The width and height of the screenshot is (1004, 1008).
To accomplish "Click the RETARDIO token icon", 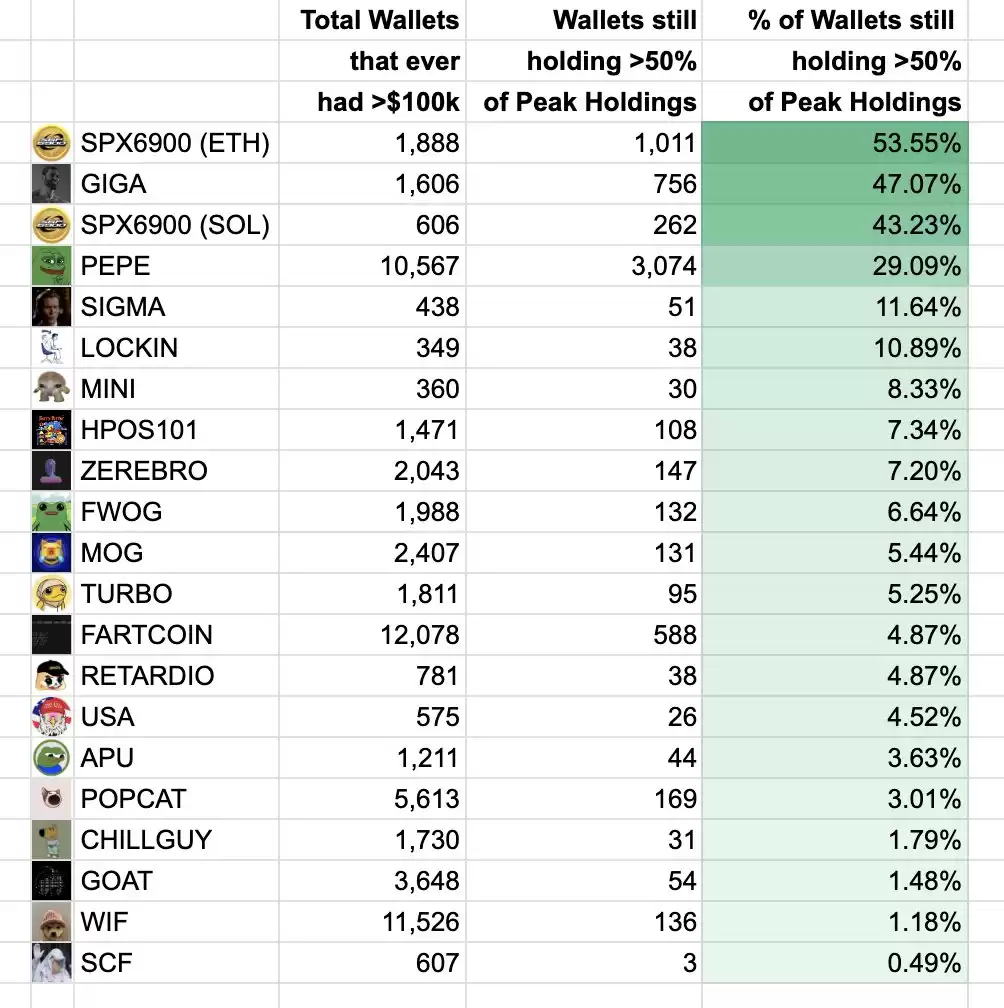I will coord(51,676).
